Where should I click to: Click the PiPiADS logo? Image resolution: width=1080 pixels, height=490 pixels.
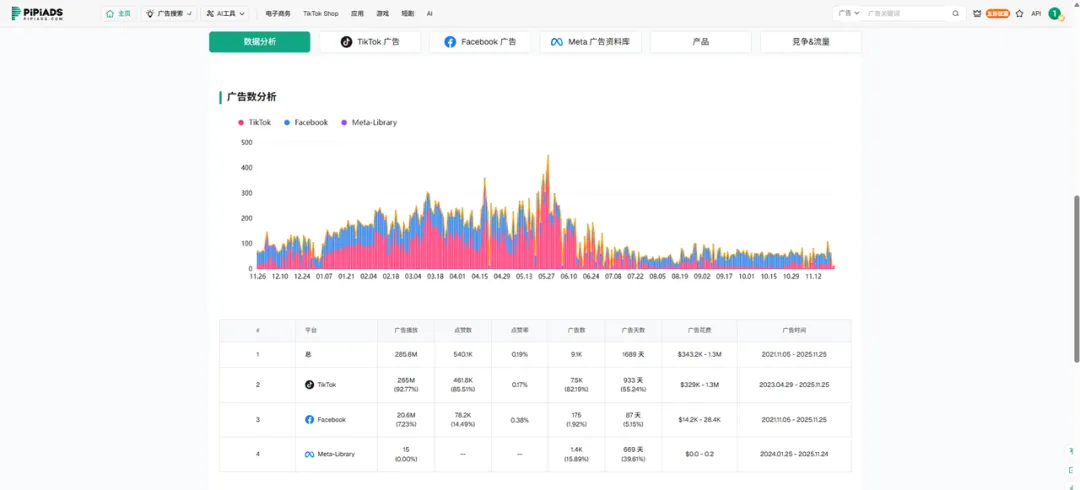(38, 13)
